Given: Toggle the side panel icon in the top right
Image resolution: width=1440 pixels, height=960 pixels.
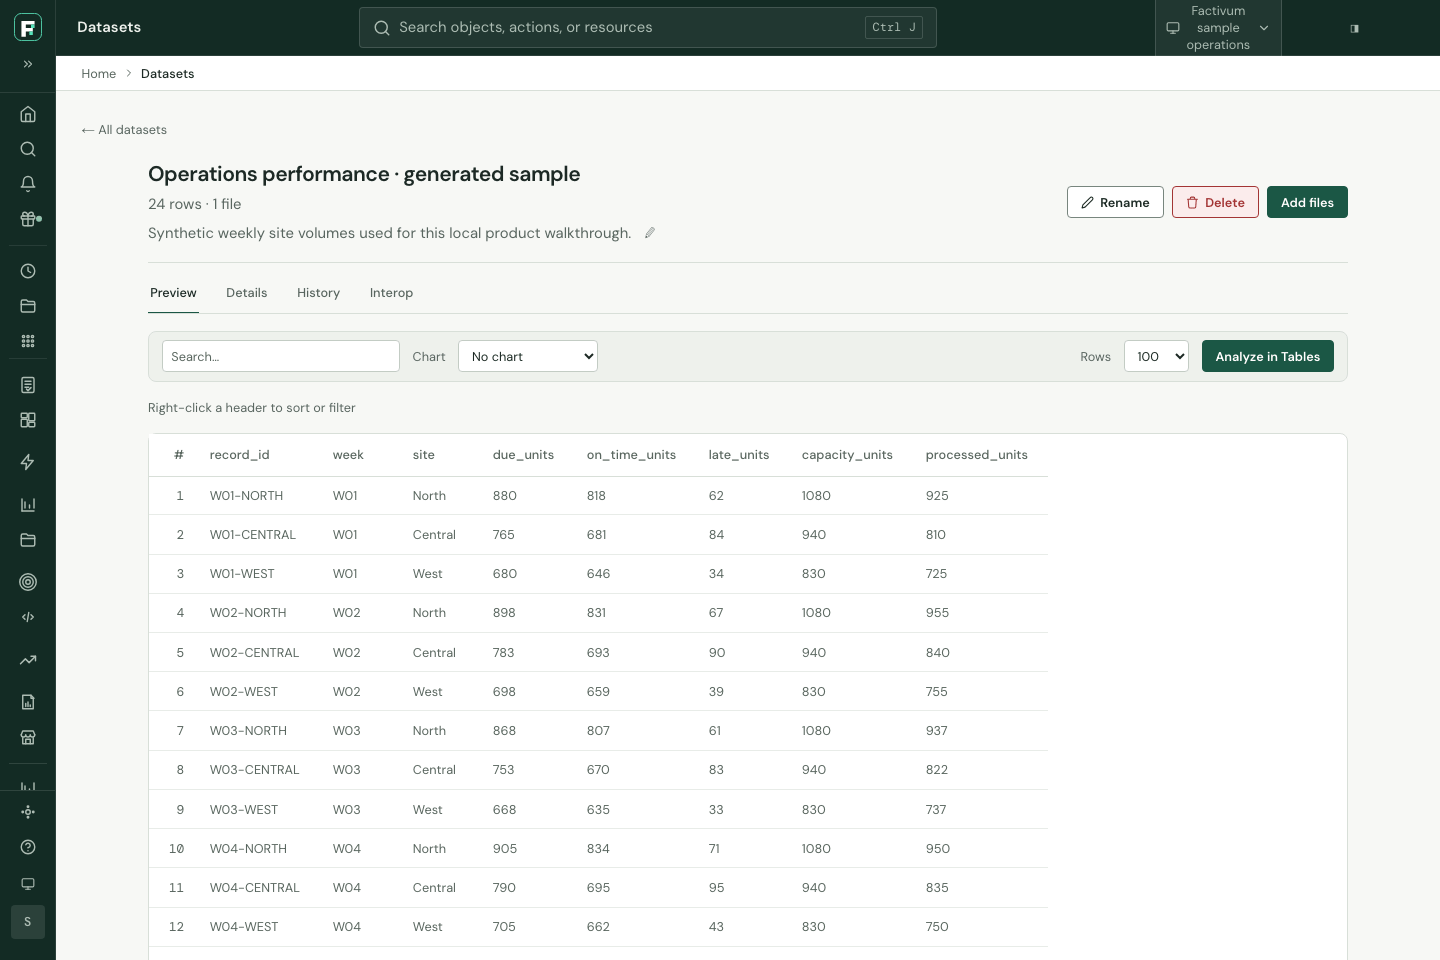Looking at the screenshot, I should coord(1355,28).
